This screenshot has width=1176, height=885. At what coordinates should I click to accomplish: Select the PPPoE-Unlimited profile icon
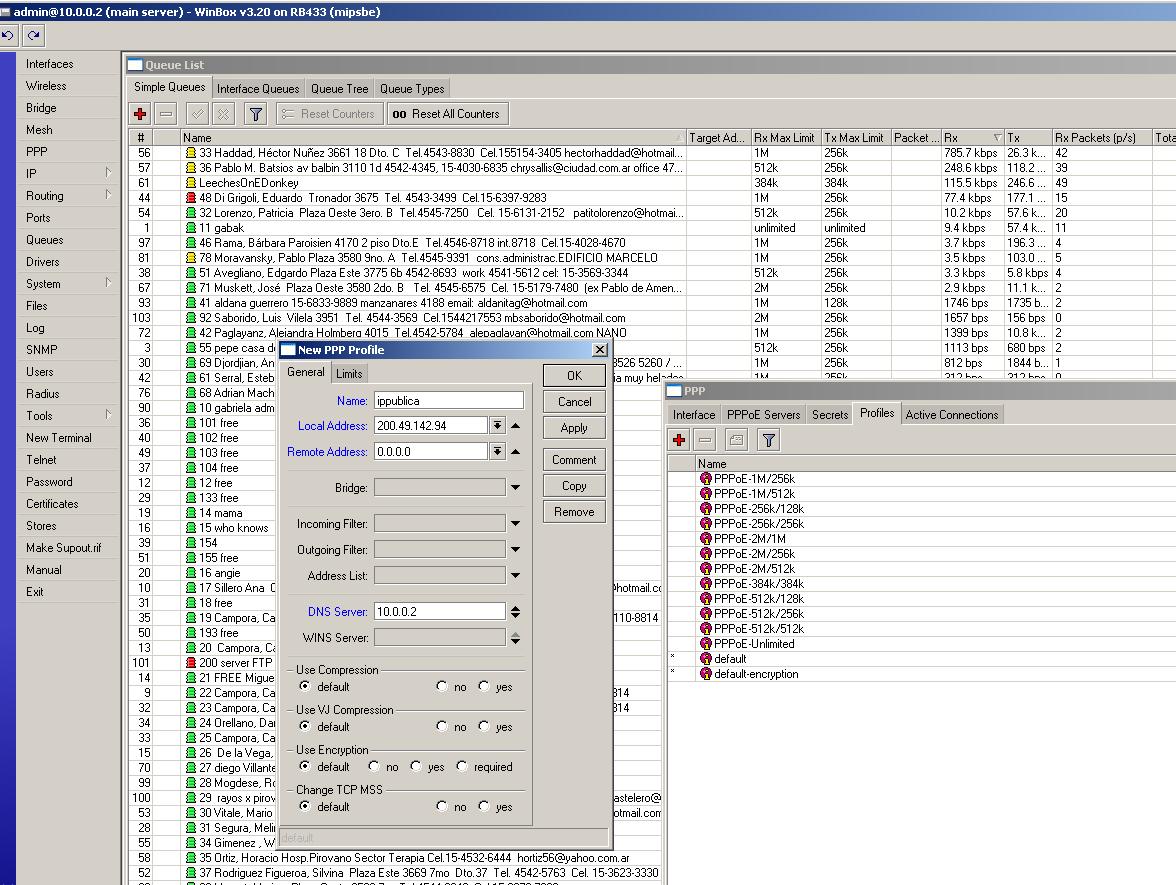706,644
